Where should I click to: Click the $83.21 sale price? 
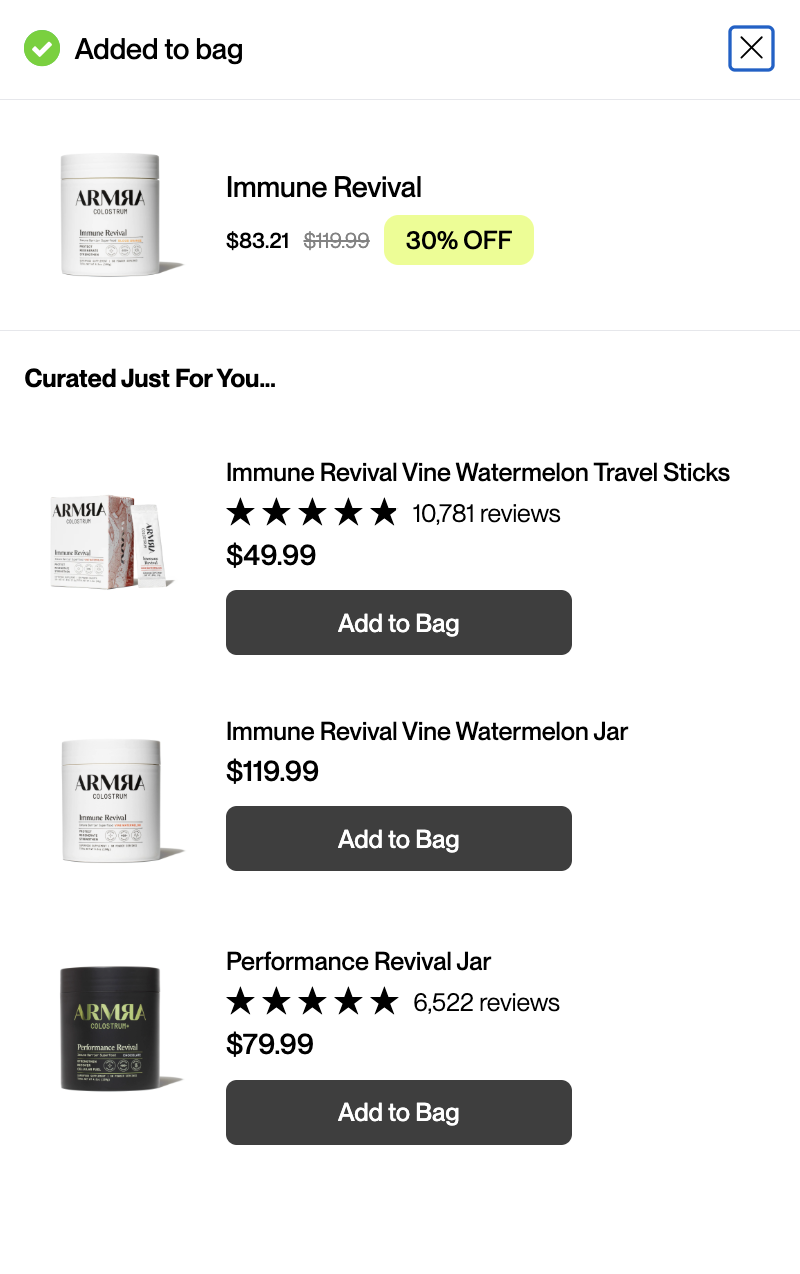point(258,241)
